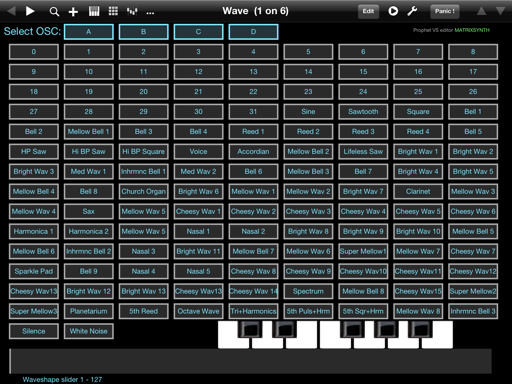Pick the Bell 1 wave
The image size is (512, 384).
point(473,112)
